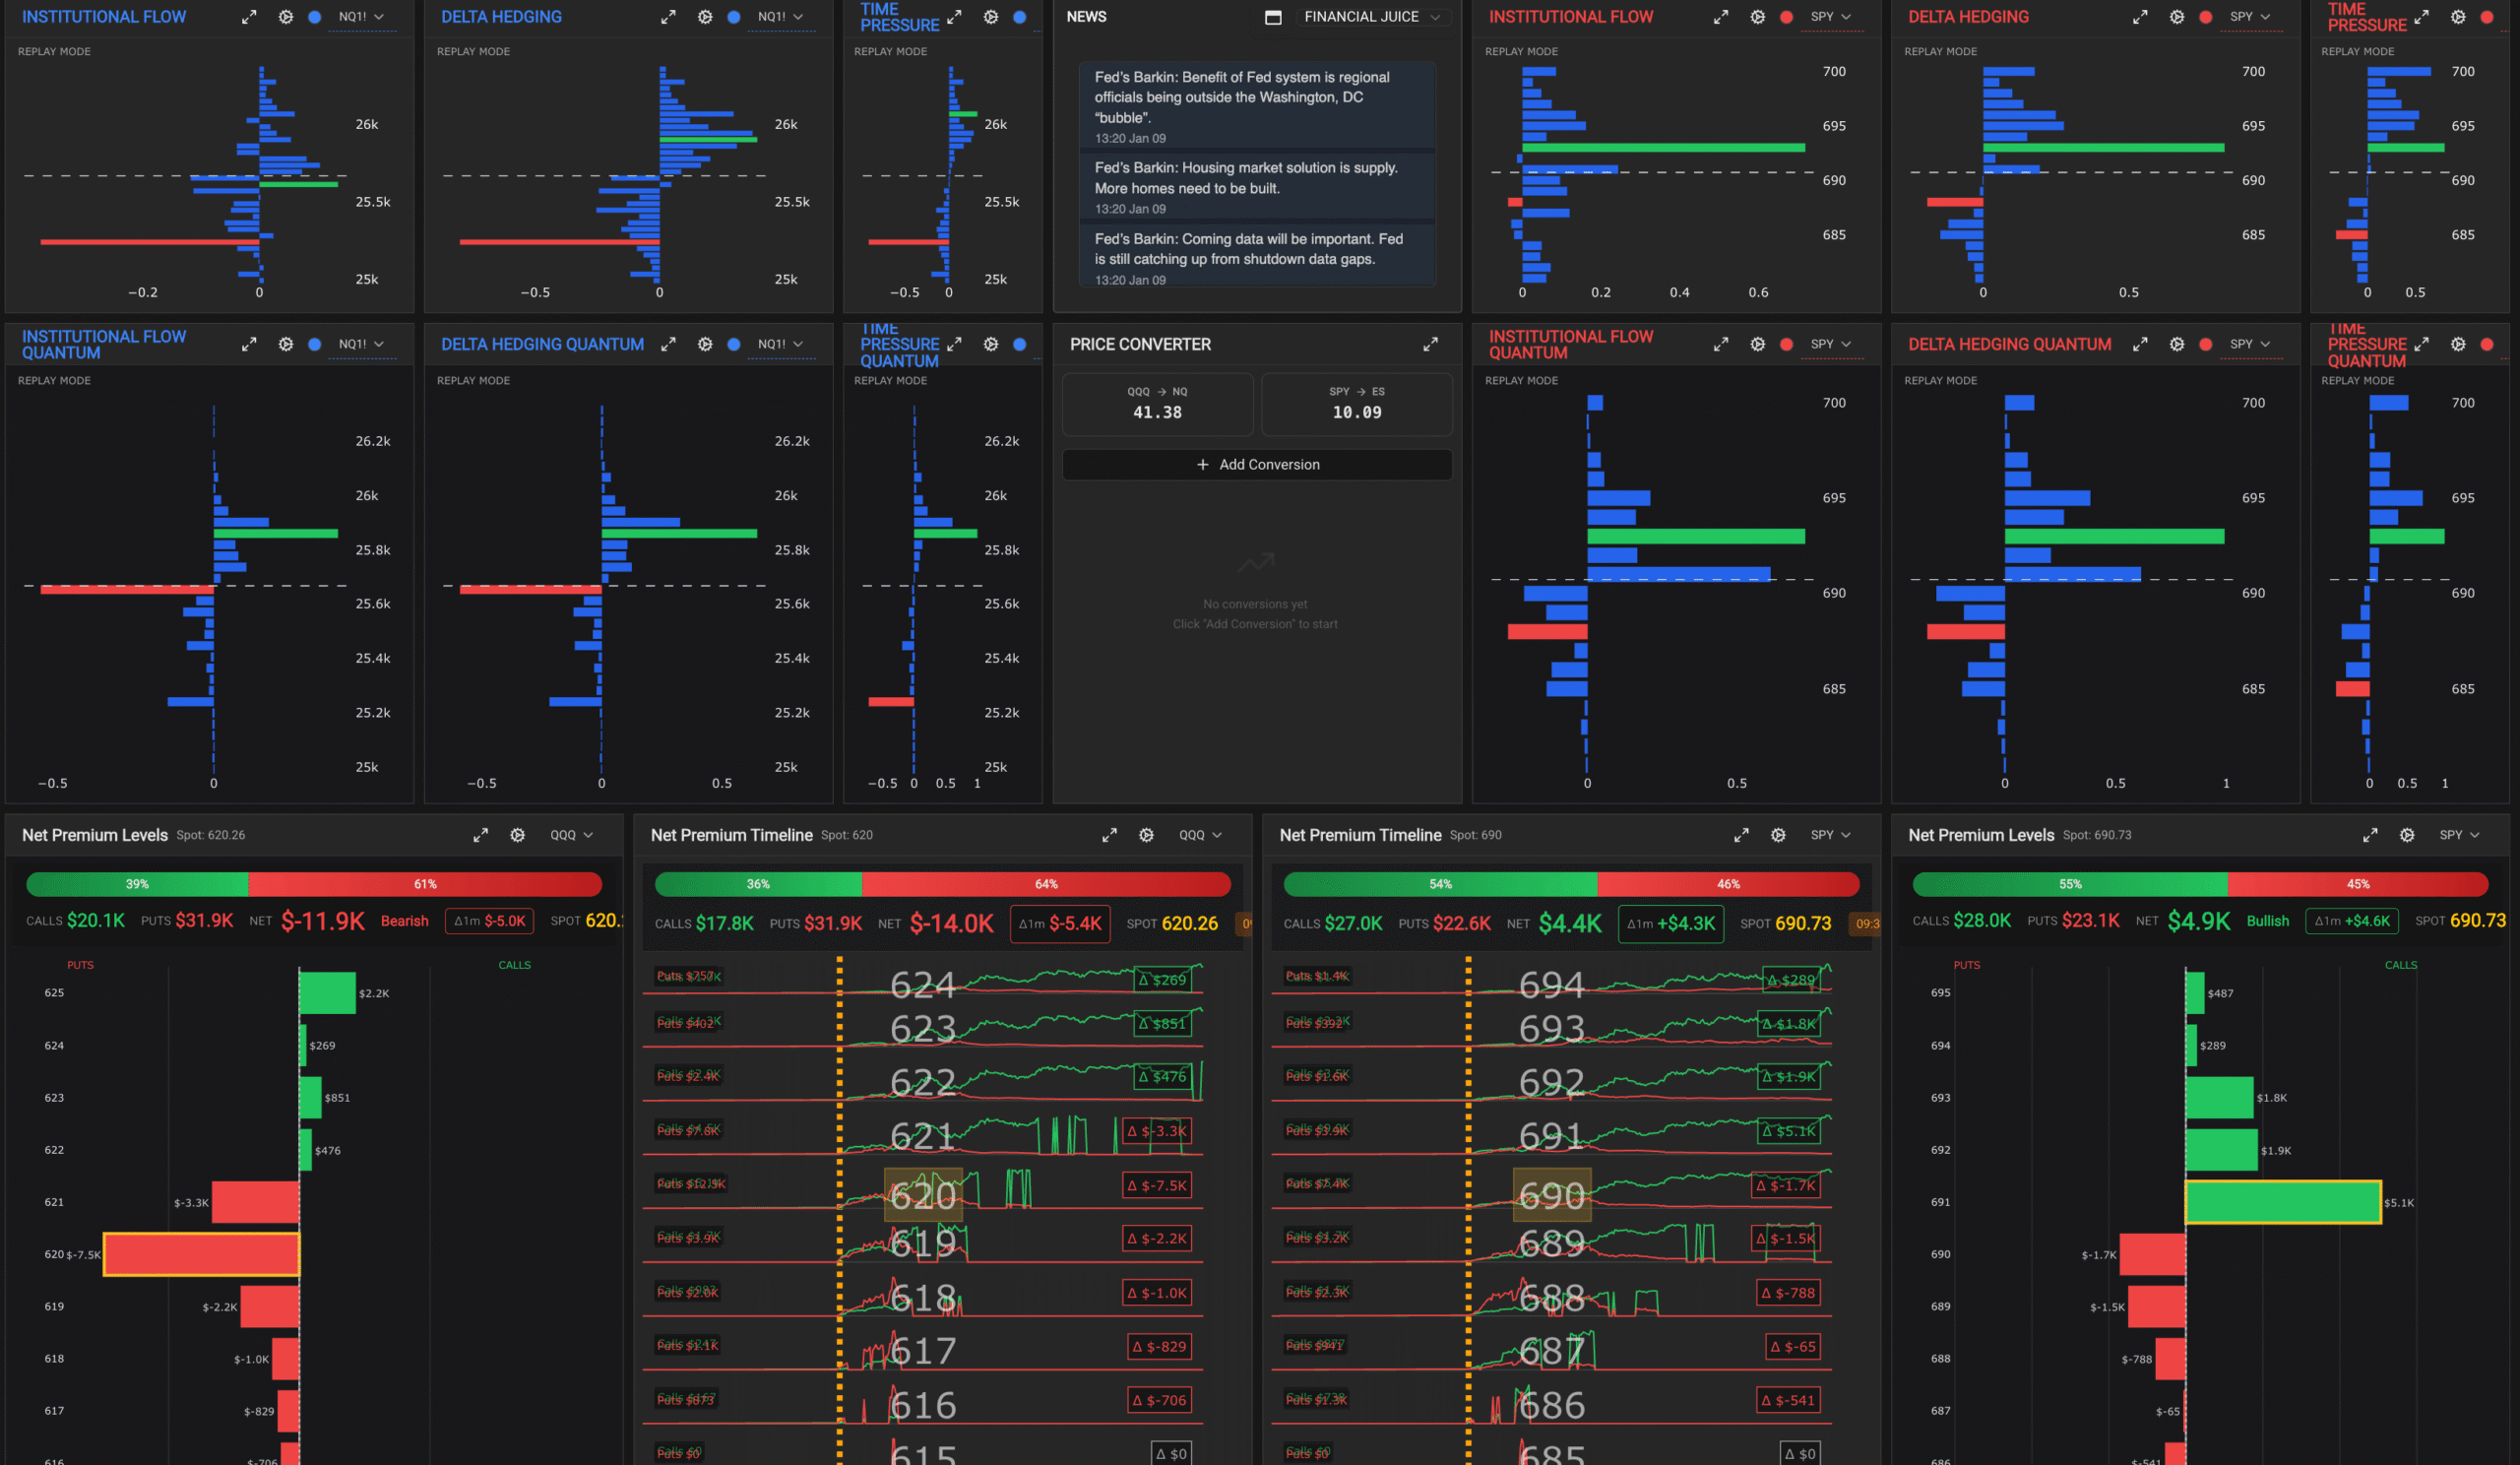
Task: Open settings gear in SPY Institutional Flow panel
Action: 1758,17
